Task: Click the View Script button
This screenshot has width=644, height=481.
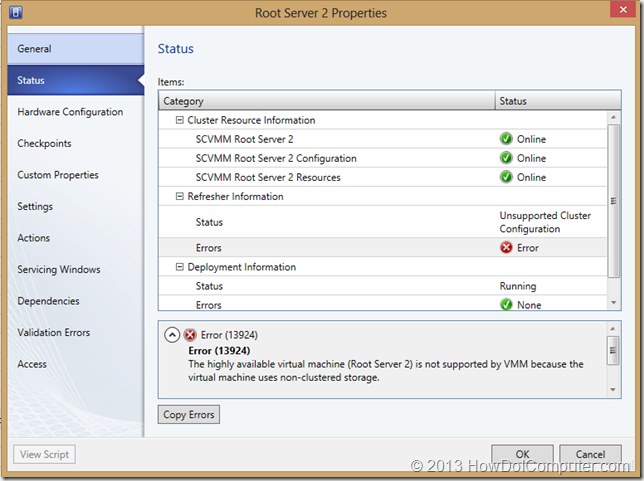Action: pyautogui.click(x=44, y=454)
